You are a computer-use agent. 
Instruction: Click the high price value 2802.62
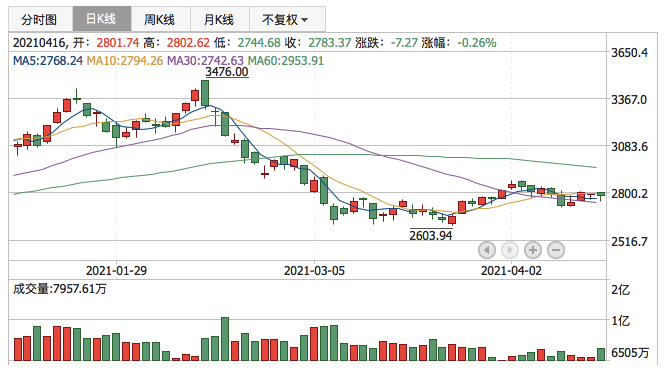(x=188, y=43)
